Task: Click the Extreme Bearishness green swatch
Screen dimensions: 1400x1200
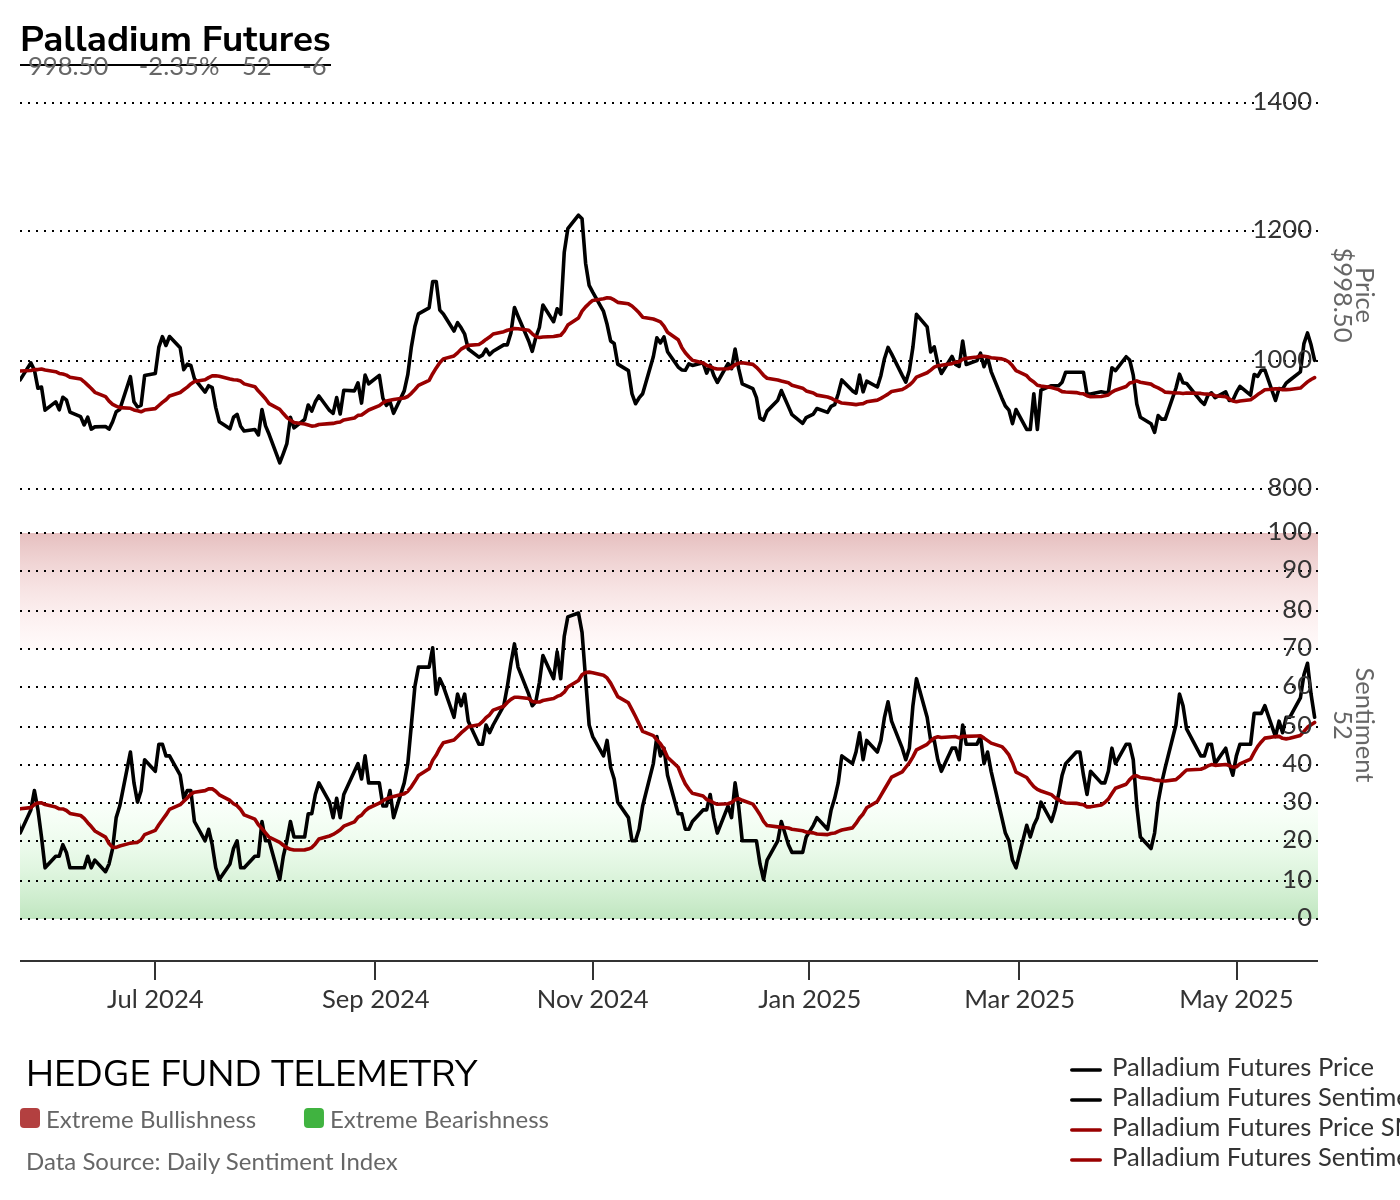Action: pos(314,1119)
